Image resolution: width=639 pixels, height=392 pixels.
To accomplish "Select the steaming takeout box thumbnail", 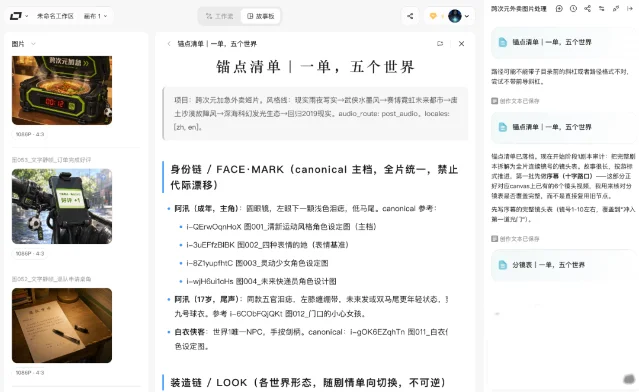I will 62,90.
